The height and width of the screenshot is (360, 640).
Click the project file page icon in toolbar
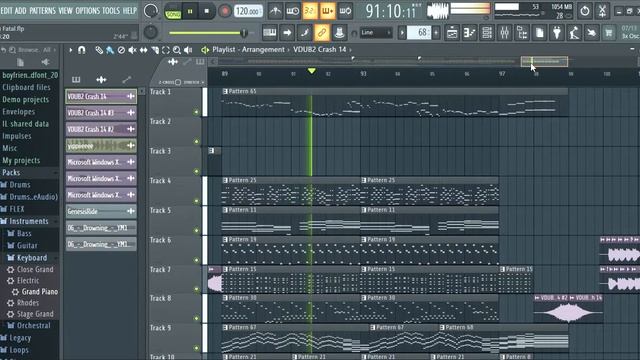(540, 33)
